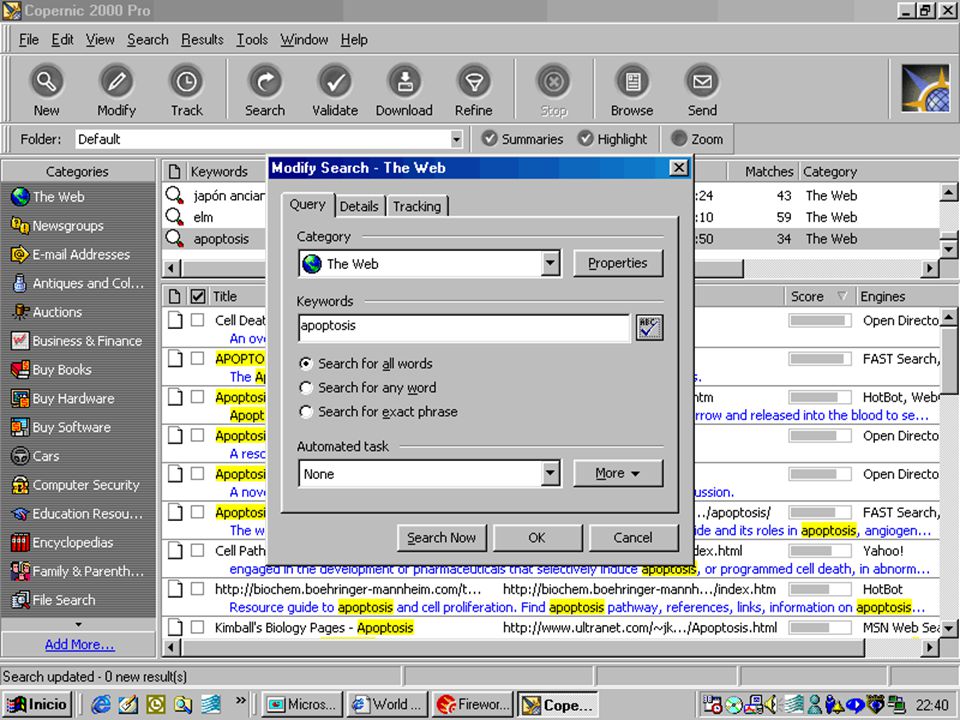The height and width of the screenshot is (720, 960).
Task: Select the Newsgroups category
Action: coord(57,225)
